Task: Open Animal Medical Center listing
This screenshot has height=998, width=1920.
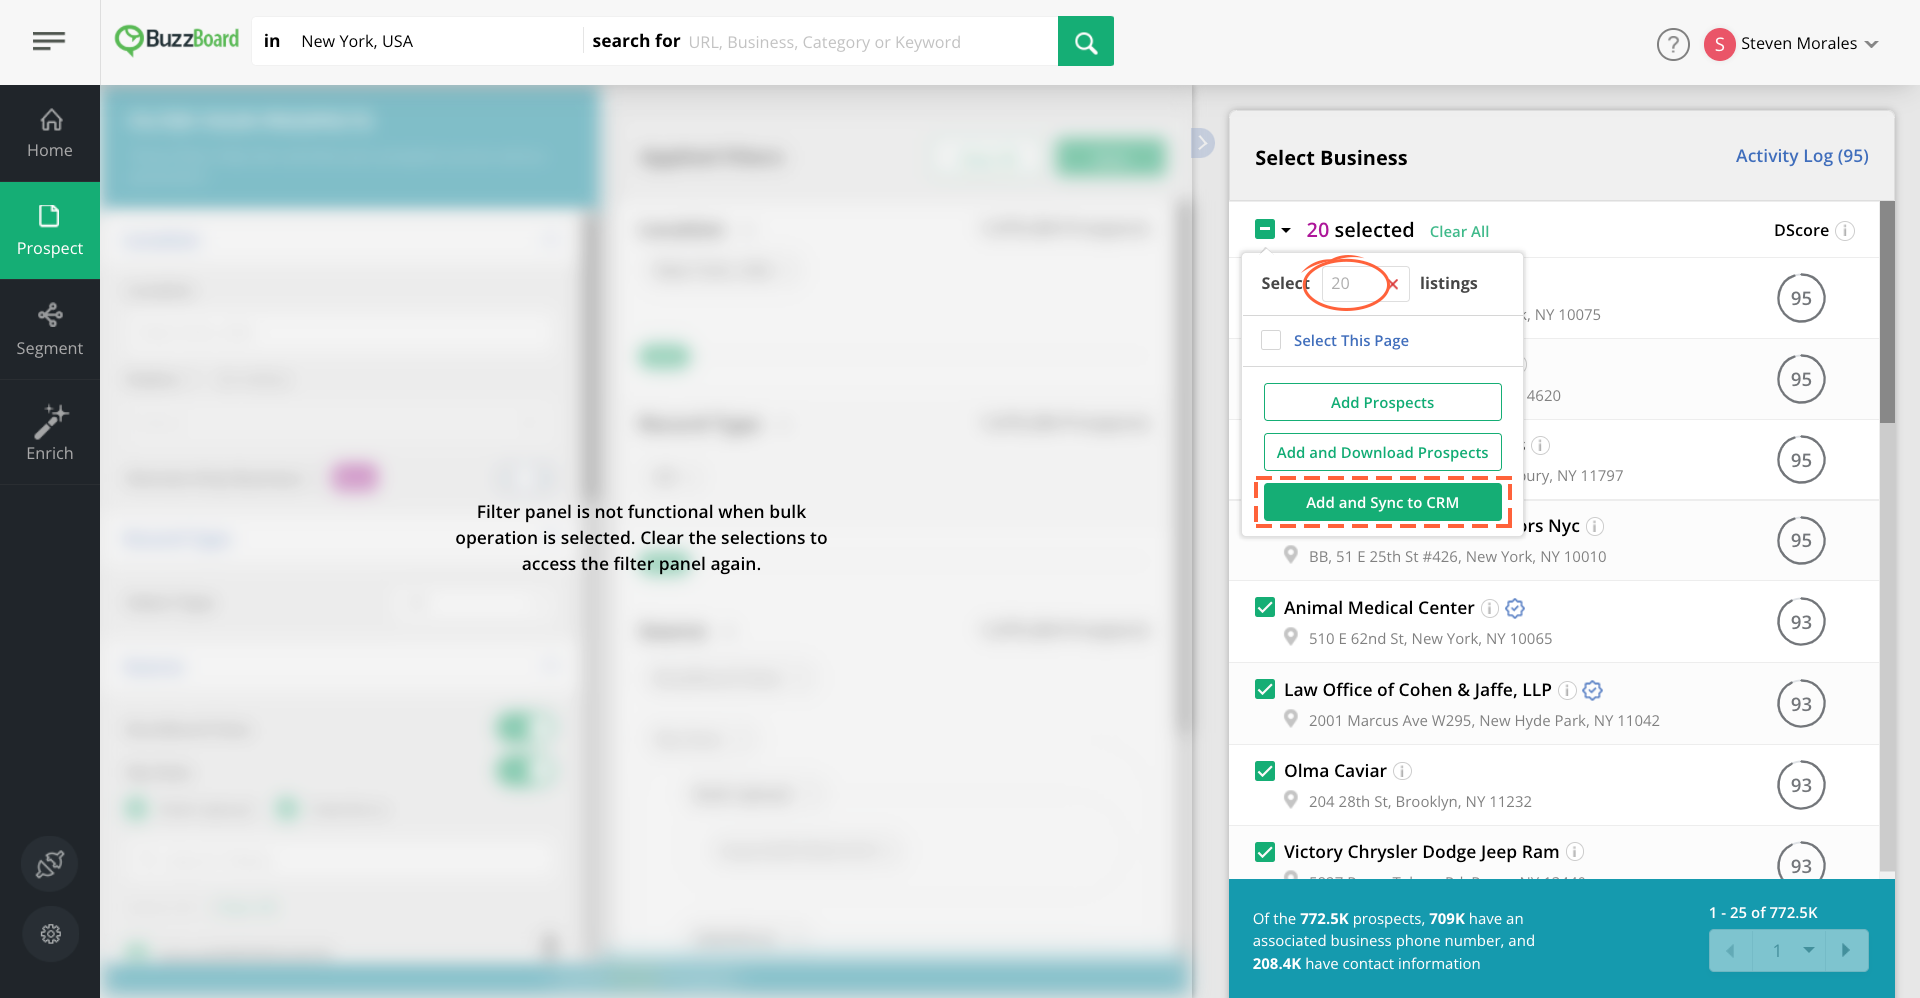Action: tap(1378, 607)
